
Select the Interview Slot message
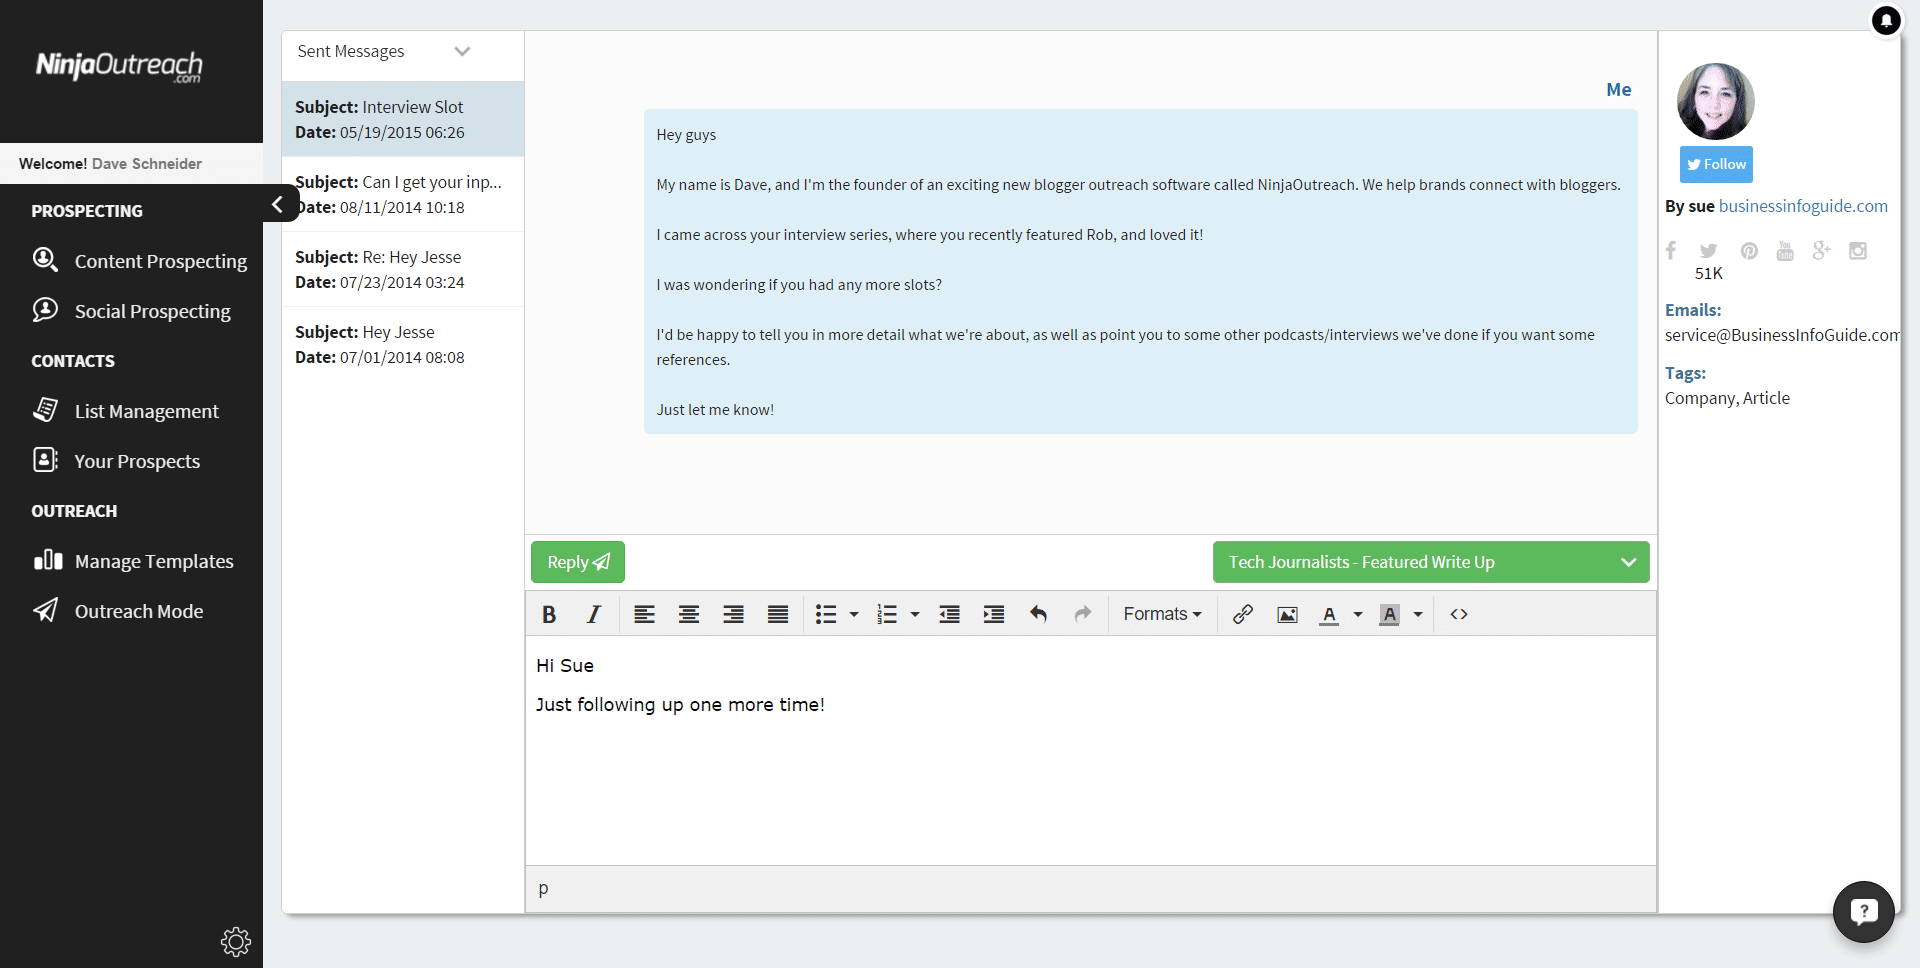pos(403,118)
